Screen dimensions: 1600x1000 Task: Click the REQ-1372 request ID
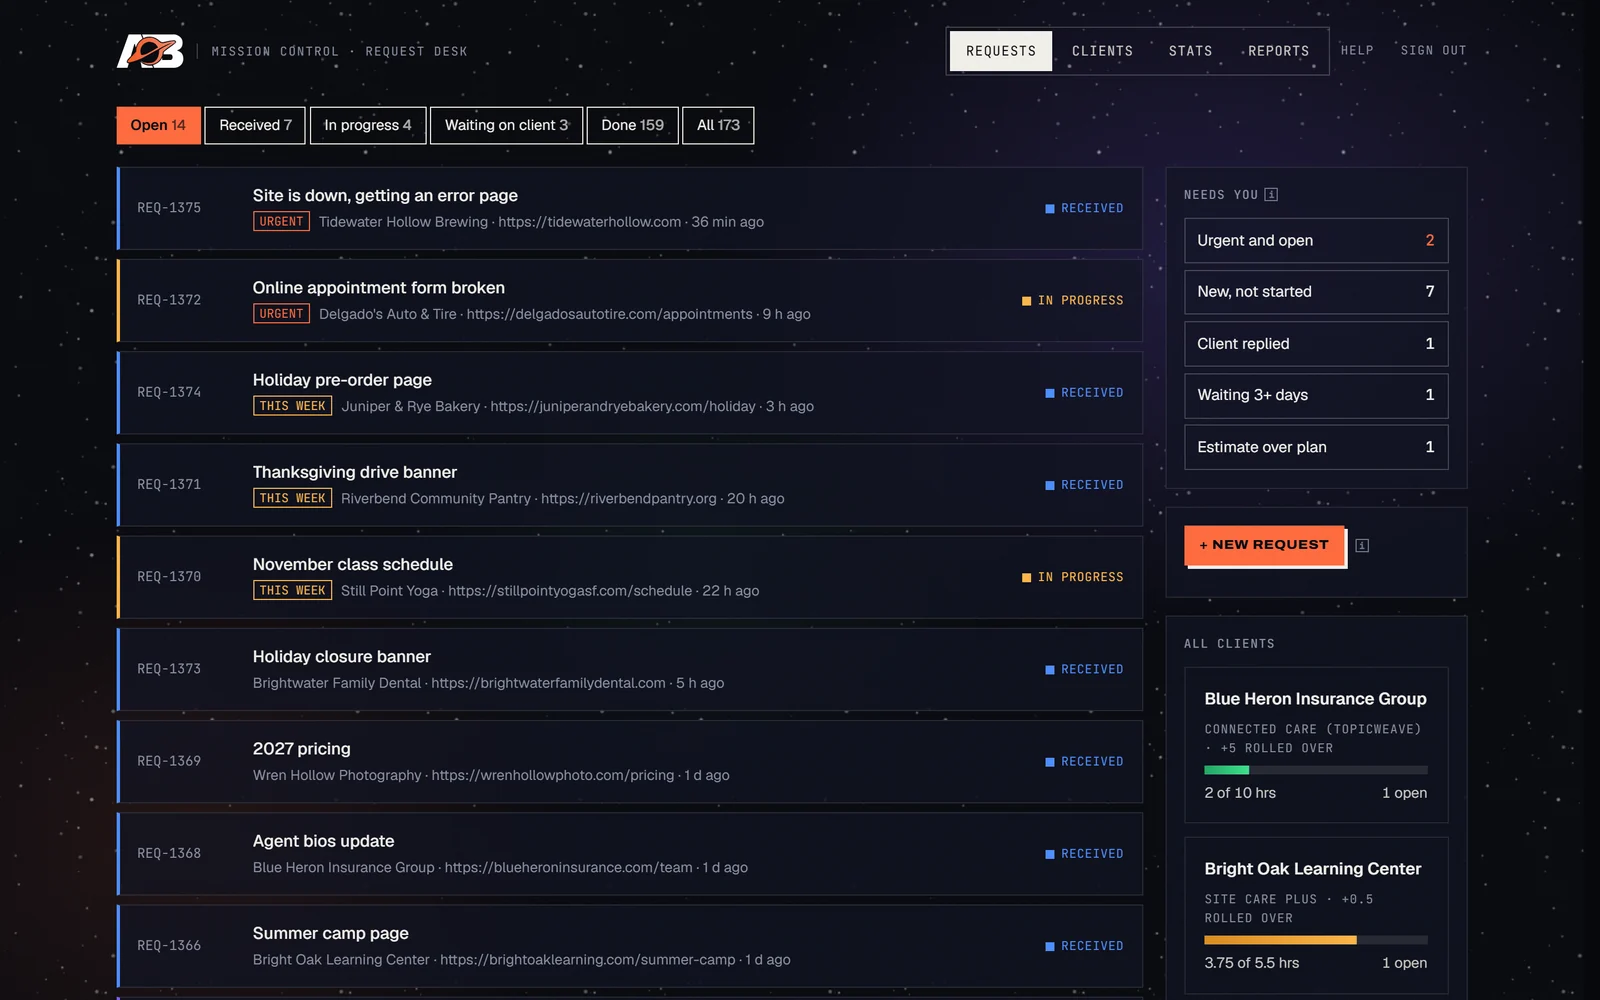point(169,300)
